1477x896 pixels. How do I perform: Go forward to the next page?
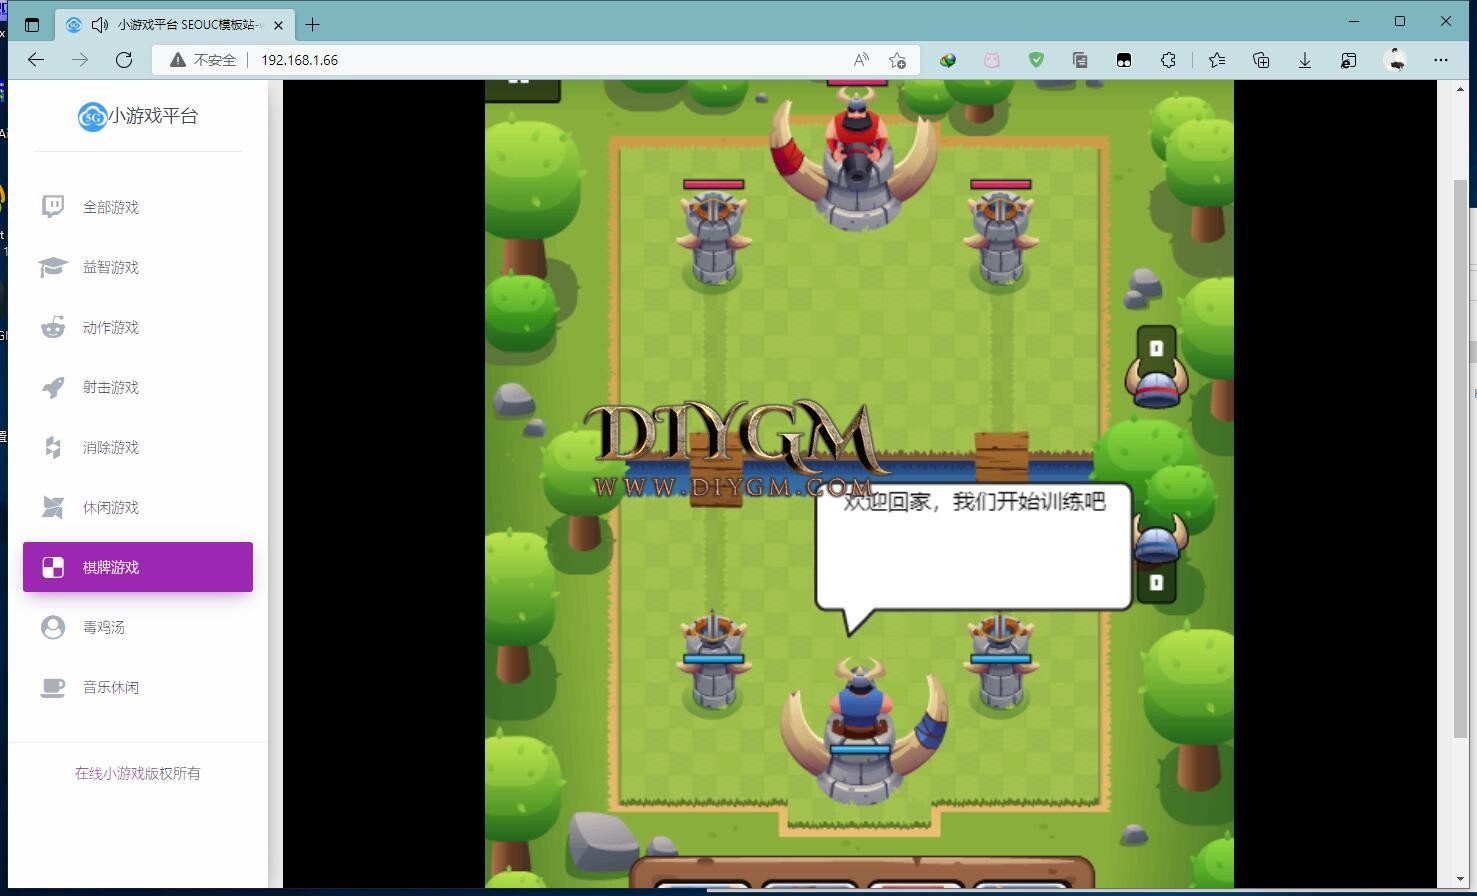[80, 60]
